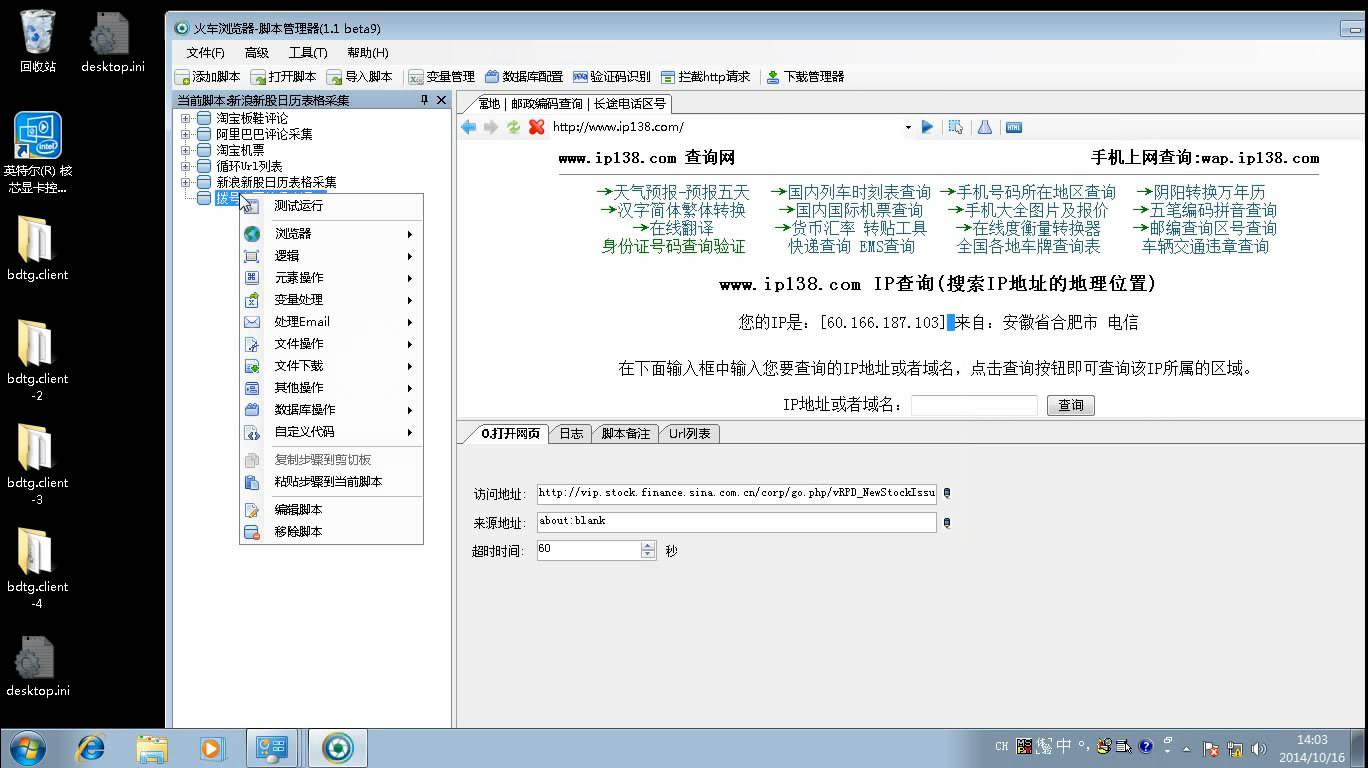Viewport: 1368px width, 768px height.
Task: Open the 数据库操作 submenu
Action: click(x=331, y=410)
